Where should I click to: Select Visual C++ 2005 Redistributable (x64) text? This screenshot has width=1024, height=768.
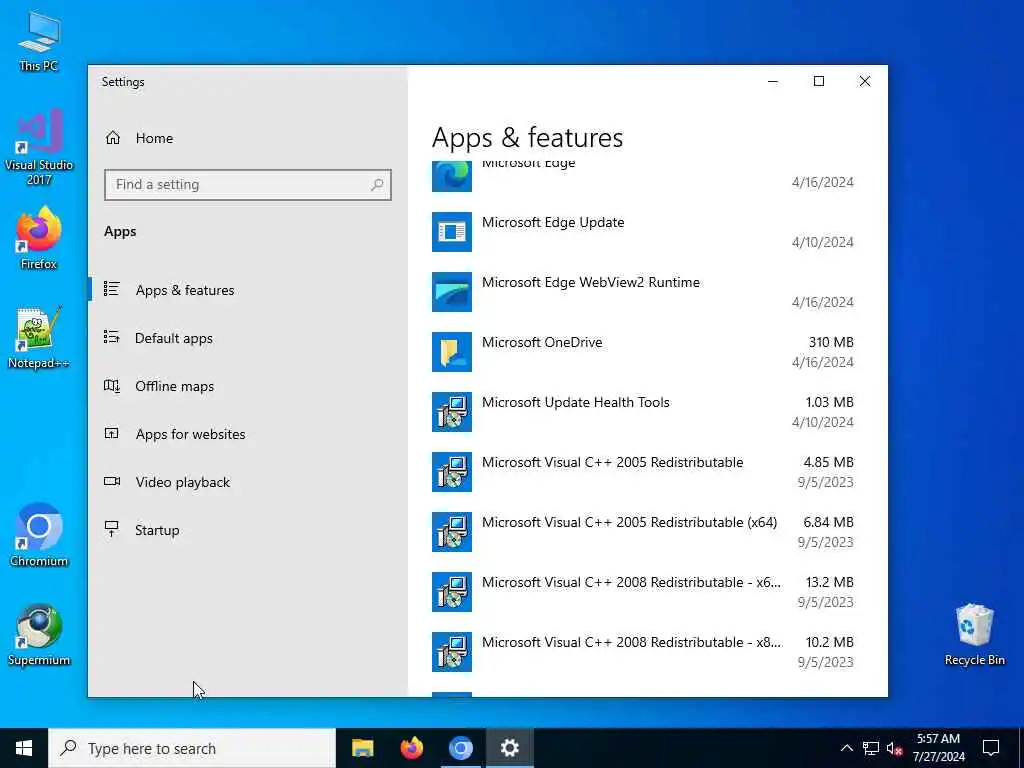(630, 522)
